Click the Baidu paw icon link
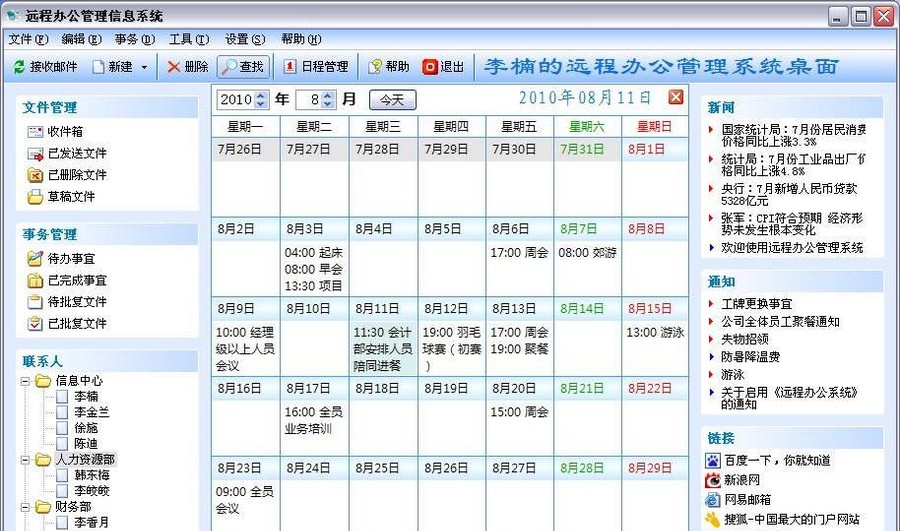This screenshot has height=531, width=900. pyautogui.click(x=712, y=460)
